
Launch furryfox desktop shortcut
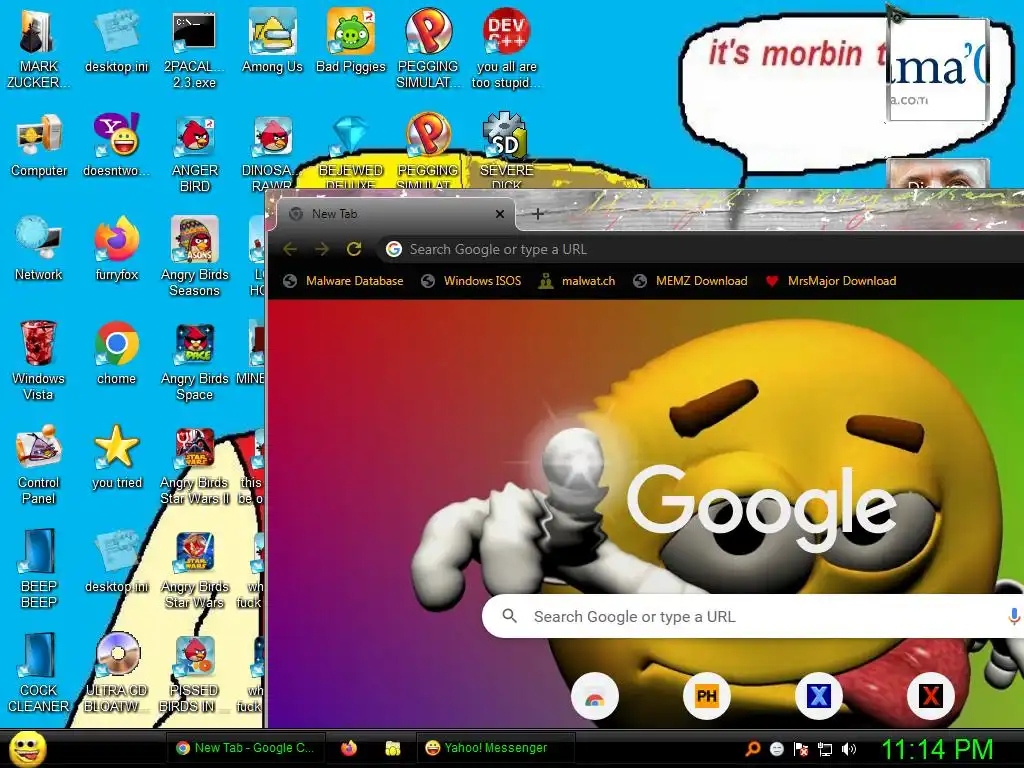pyautogui.click(x=116, y=249)
